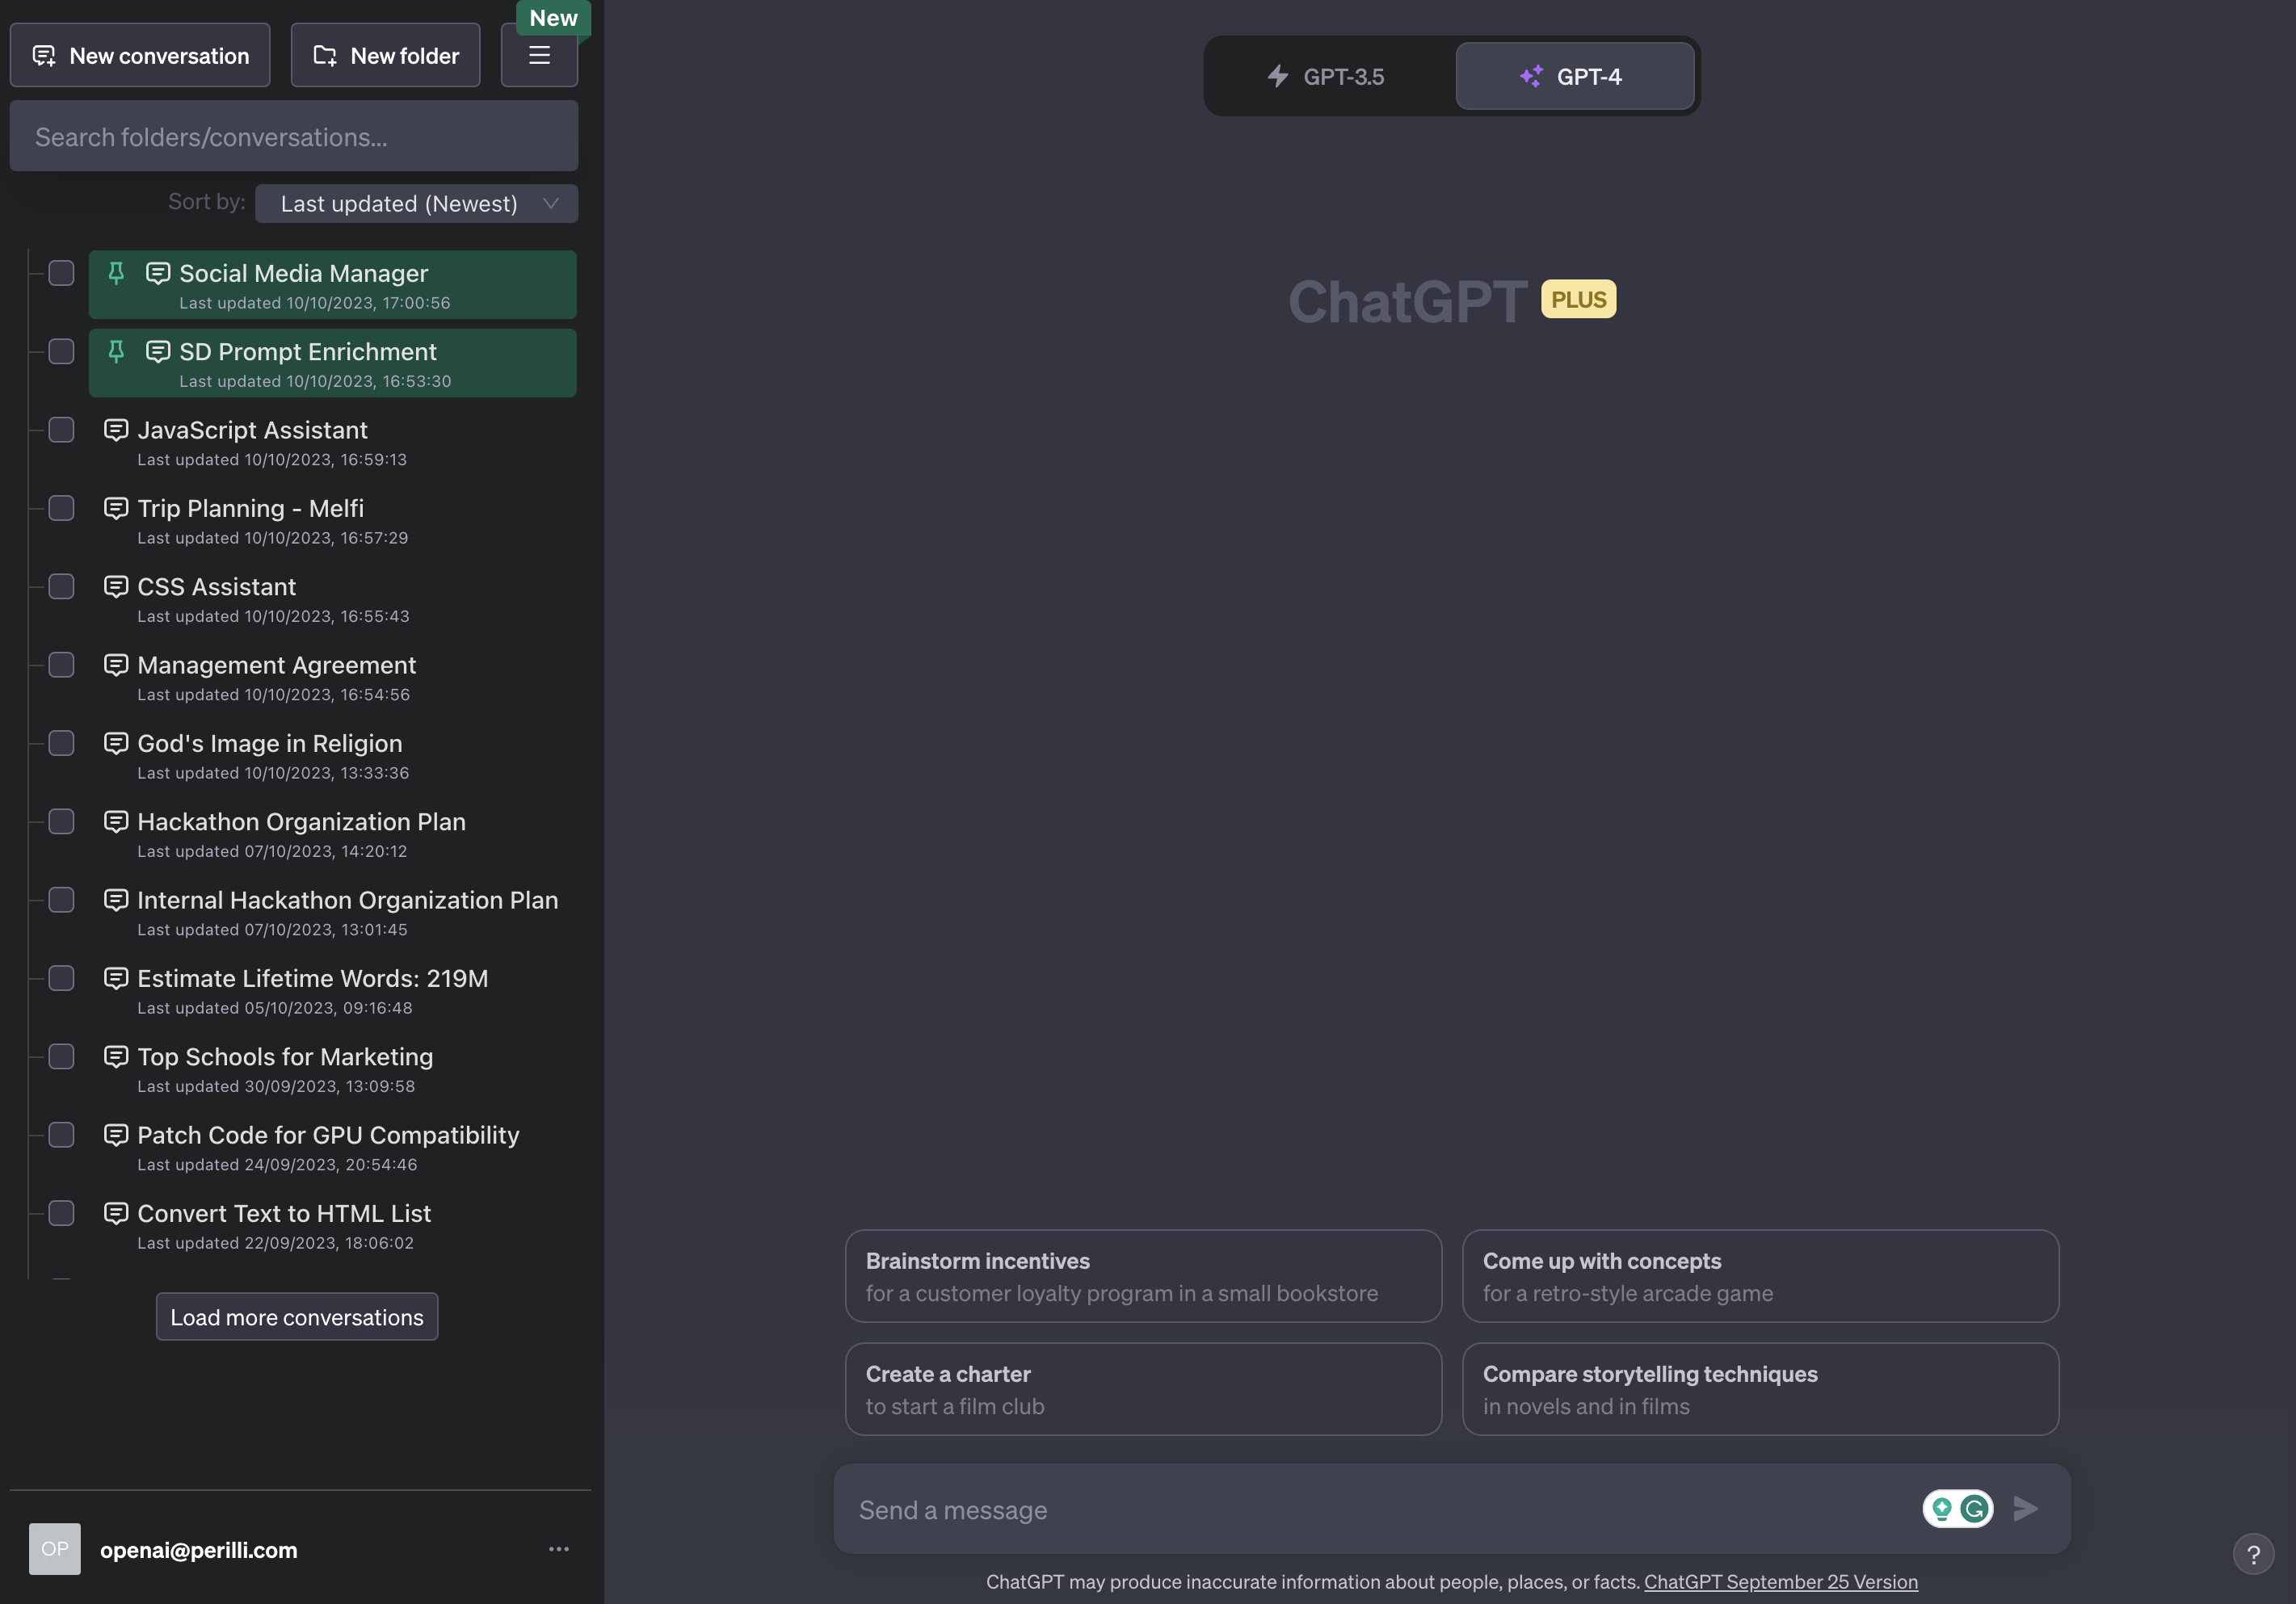The width and height of the screenshot is (2296, 1604).
Task: Choose the Compare storytelling techniques suggestion
Action: point(1760,1389)
